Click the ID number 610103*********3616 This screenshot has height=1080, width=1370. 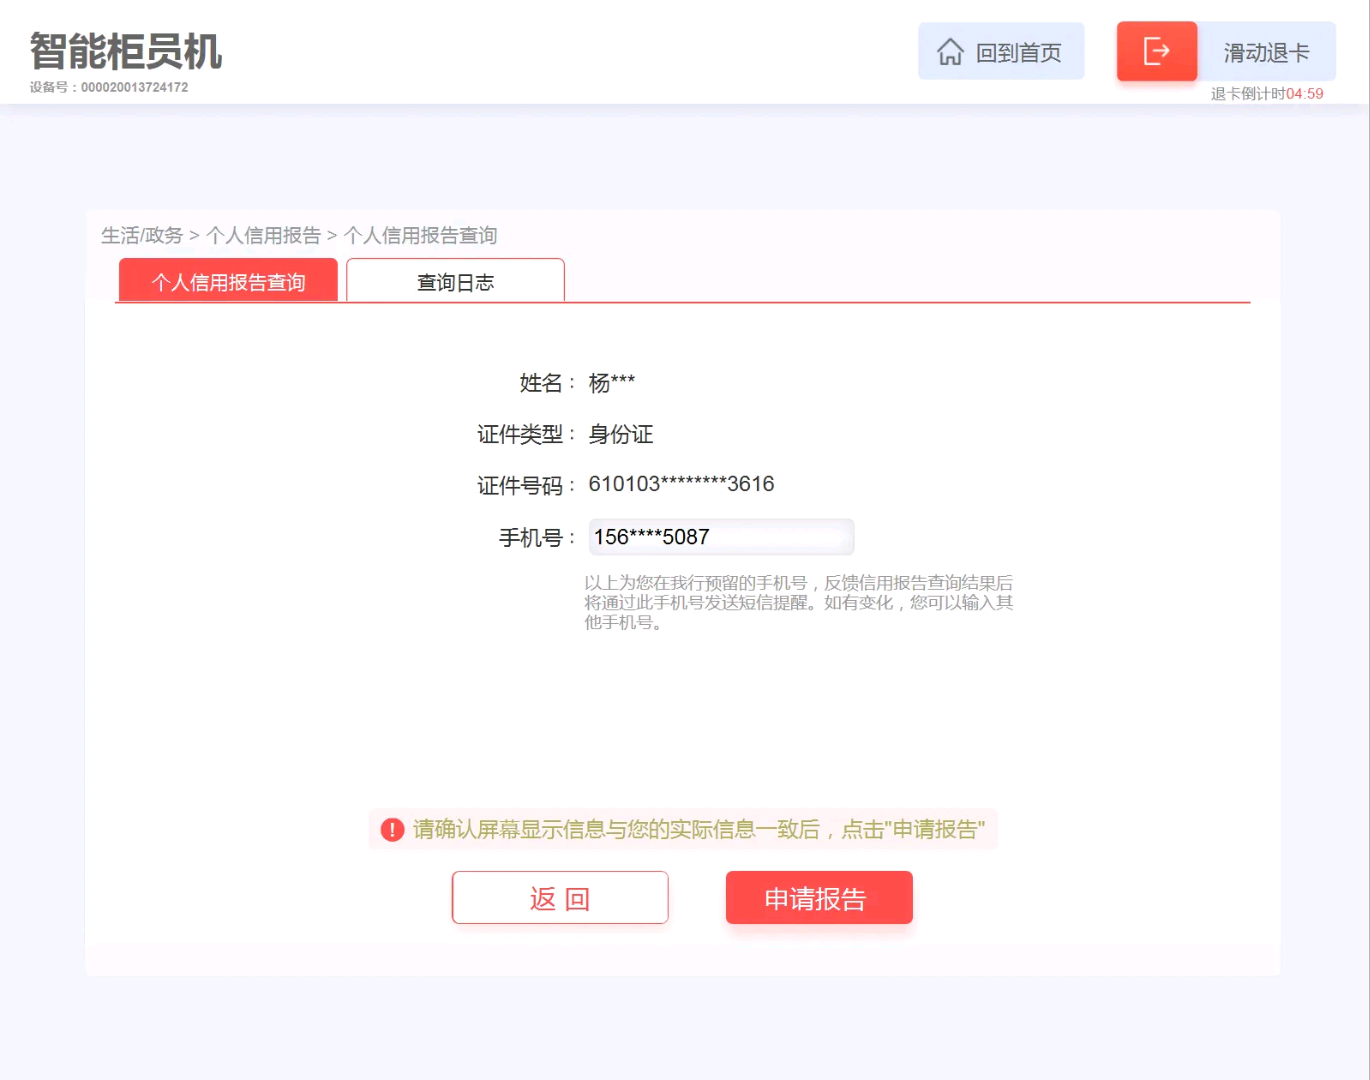tap(681, 484)
